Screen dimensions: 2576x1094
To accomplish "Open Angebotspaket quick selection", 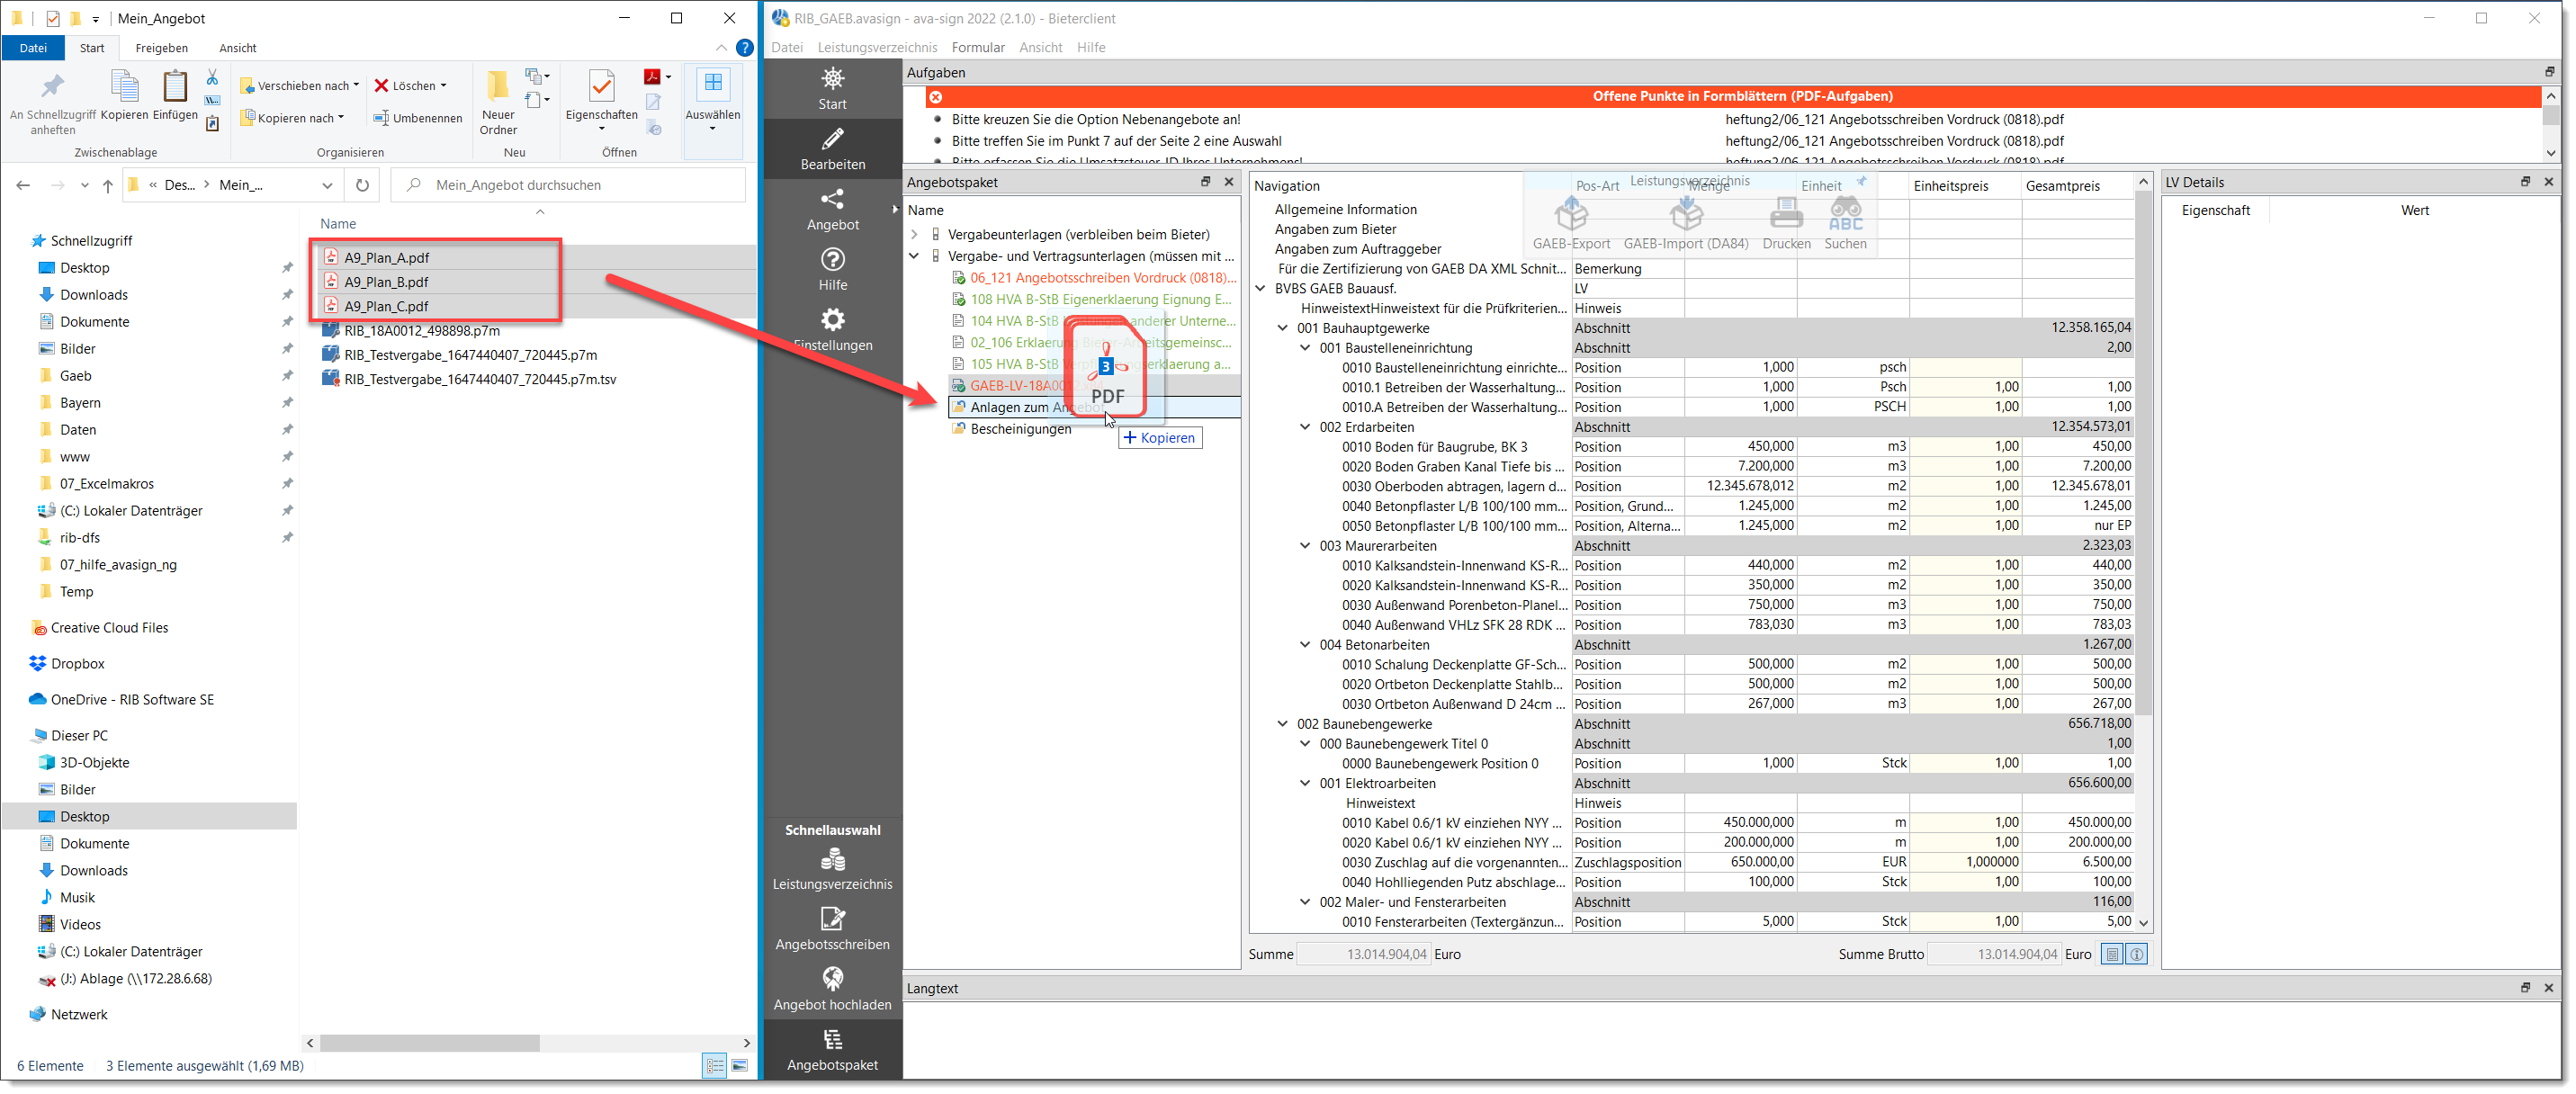I will 832,1049.
